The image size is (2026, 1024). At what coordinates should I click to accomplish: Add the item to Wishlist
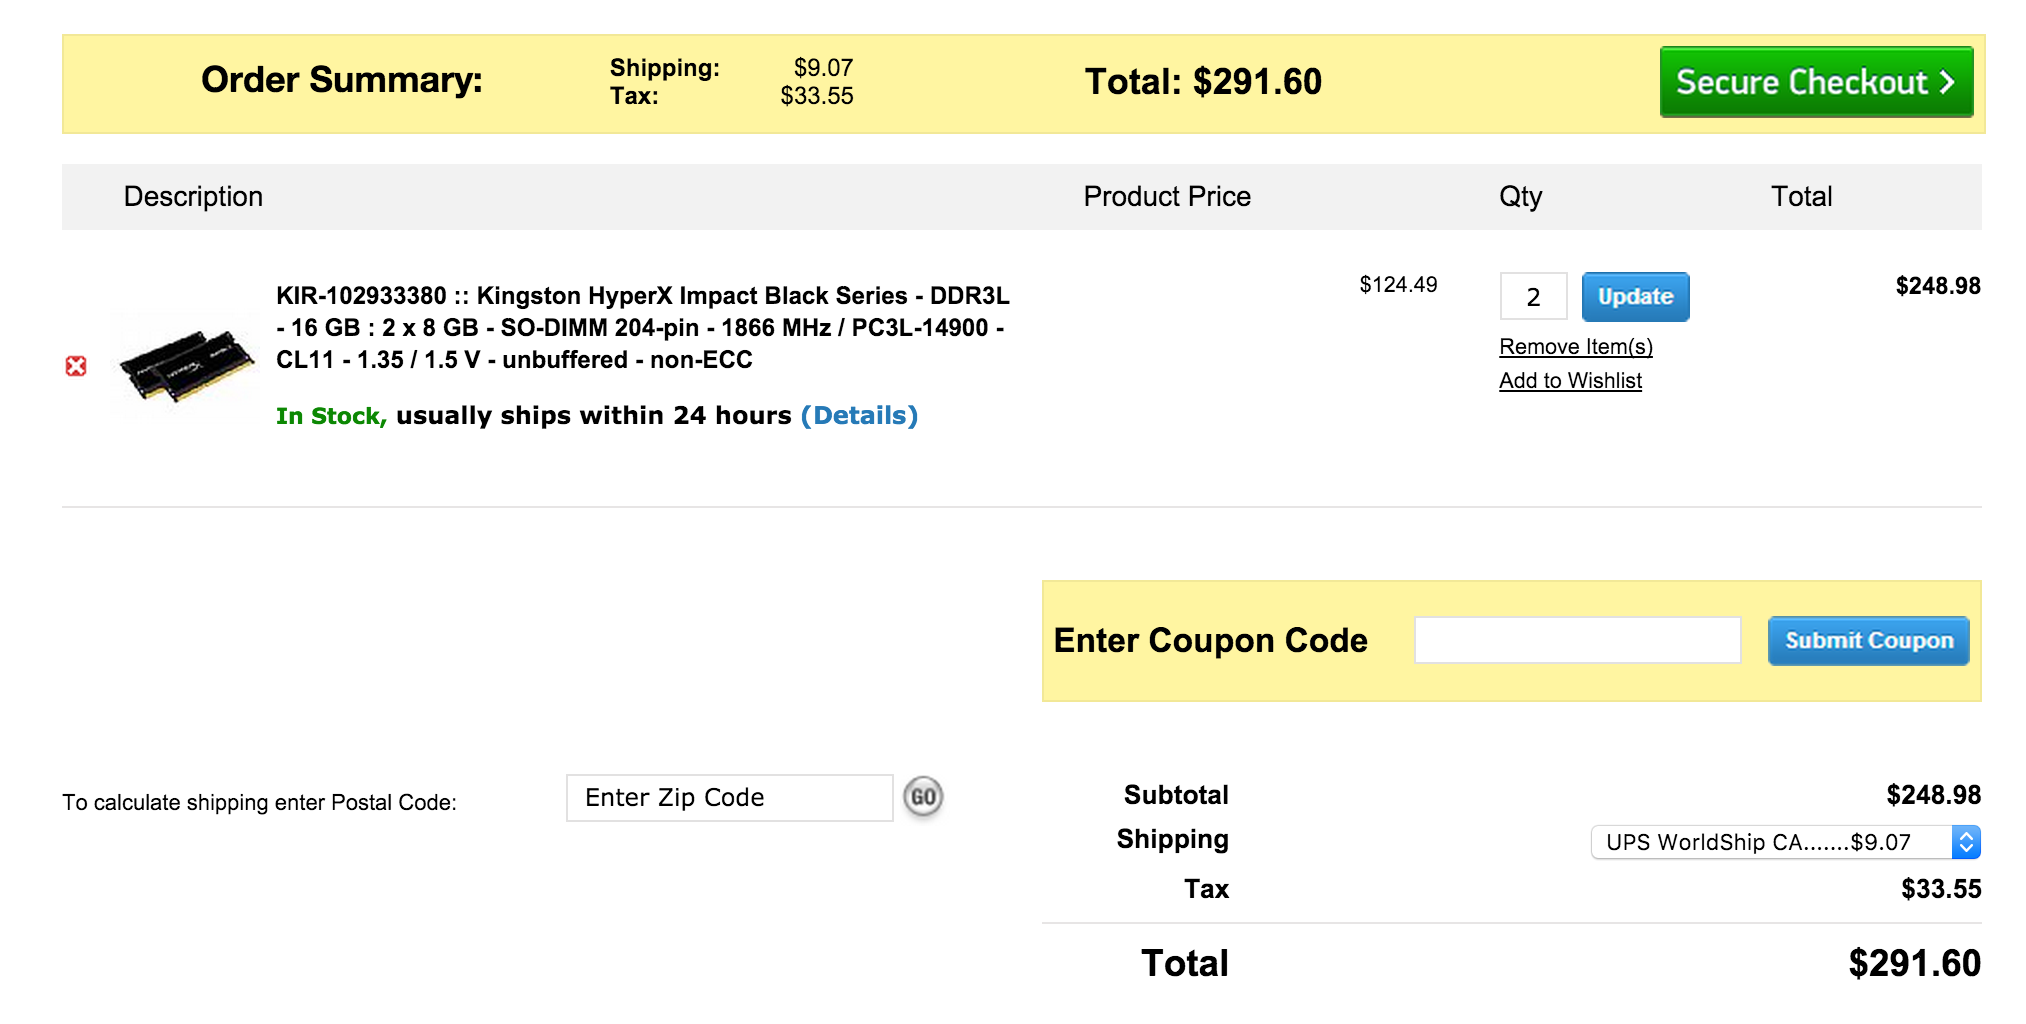[x=1570, y=381]
